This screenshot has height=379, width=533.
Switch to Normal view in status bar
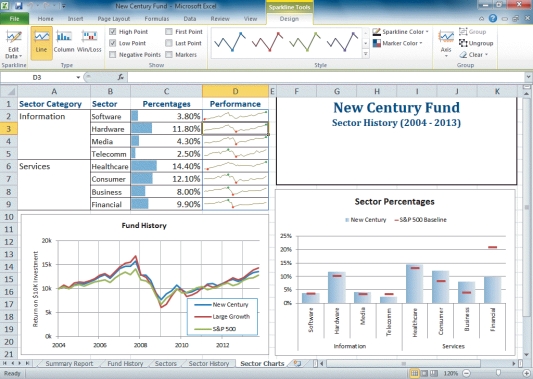pyautogui.click(x=414, y=374)
